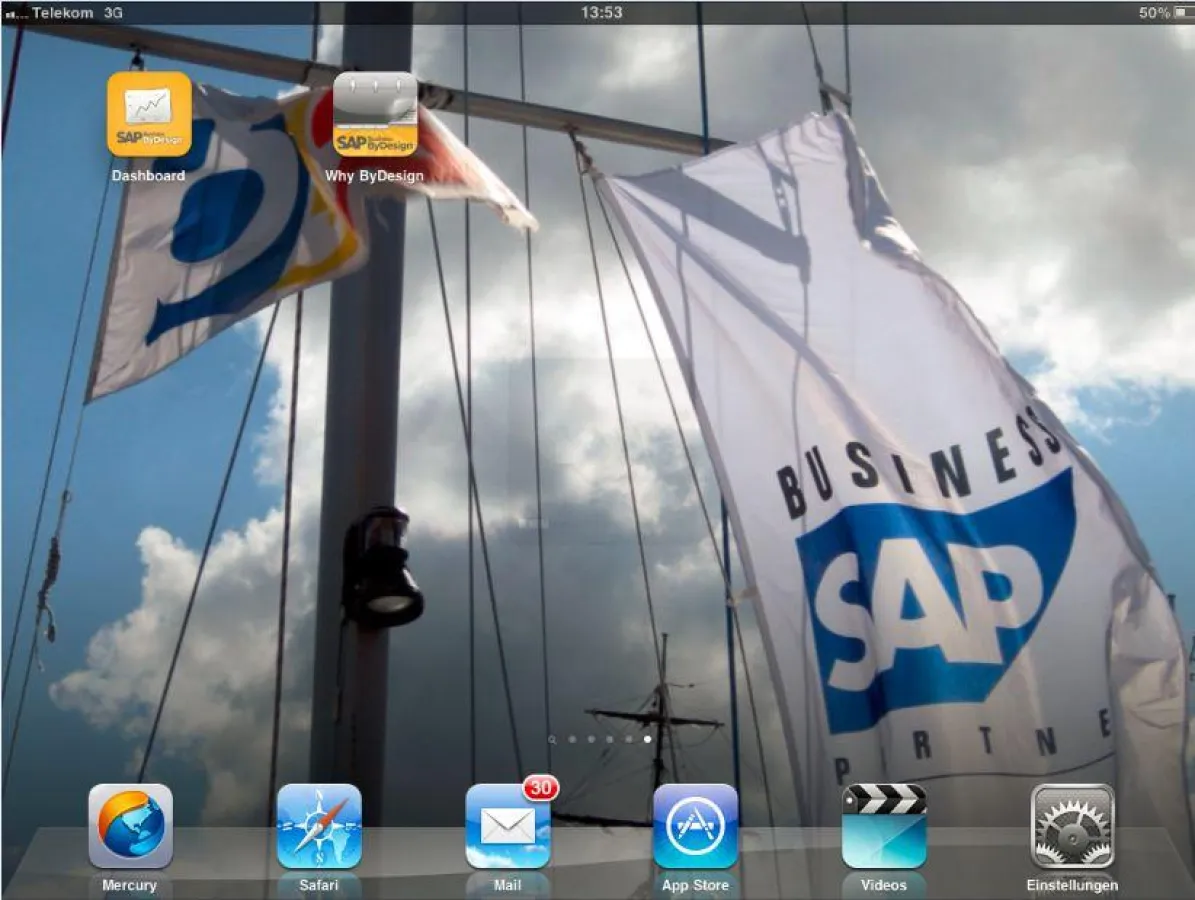Screen dimensions: 1195x900
Task: Switch to the second home screen page
Action: pyautogui.click(x=590, y=739)
